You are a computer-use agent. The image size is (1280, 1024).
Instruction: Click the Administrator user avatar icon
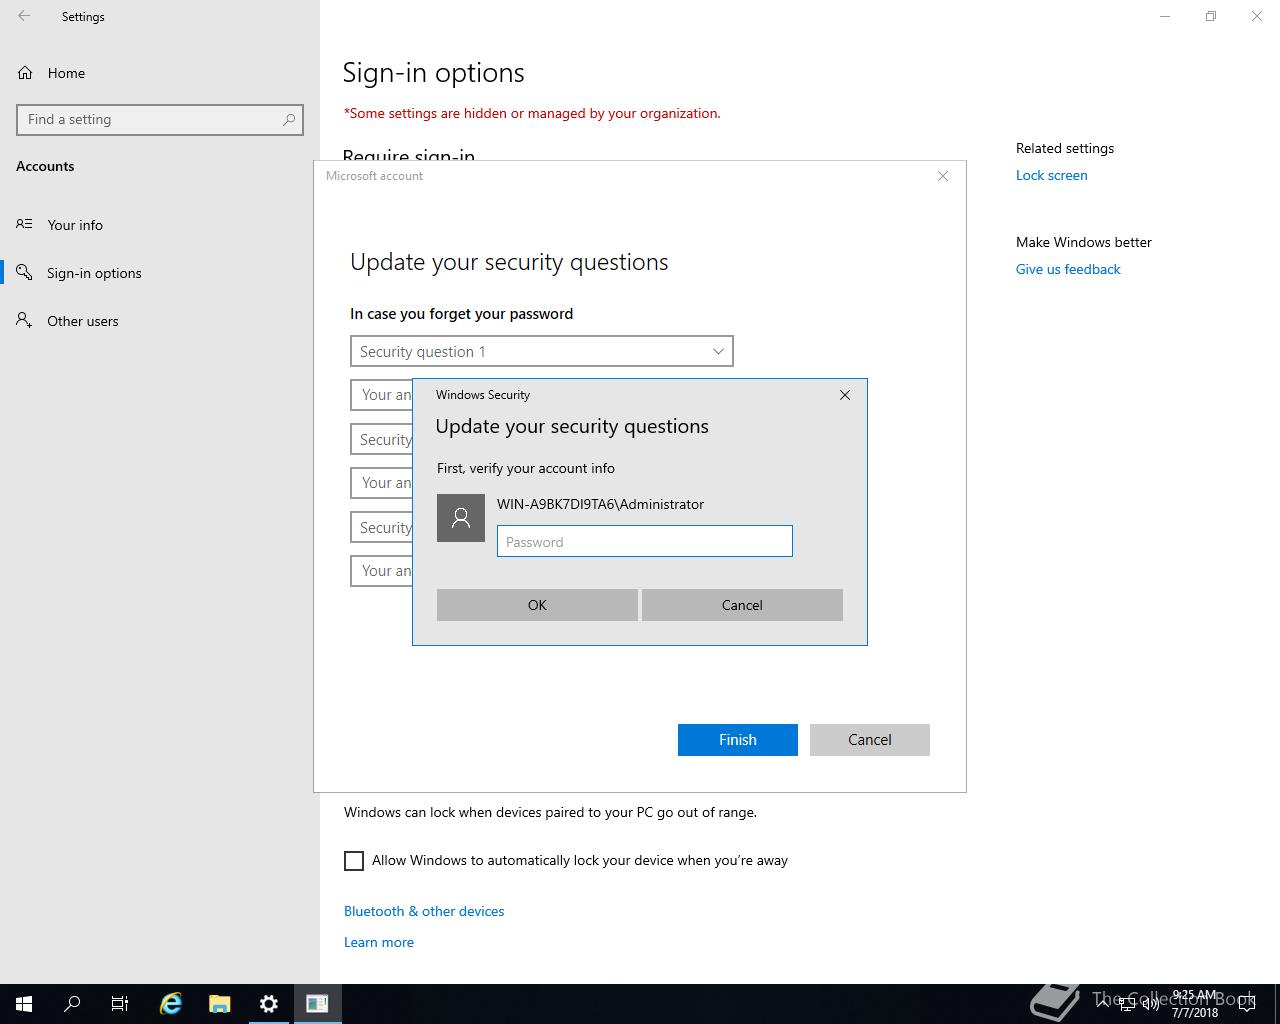coord(461,518)
